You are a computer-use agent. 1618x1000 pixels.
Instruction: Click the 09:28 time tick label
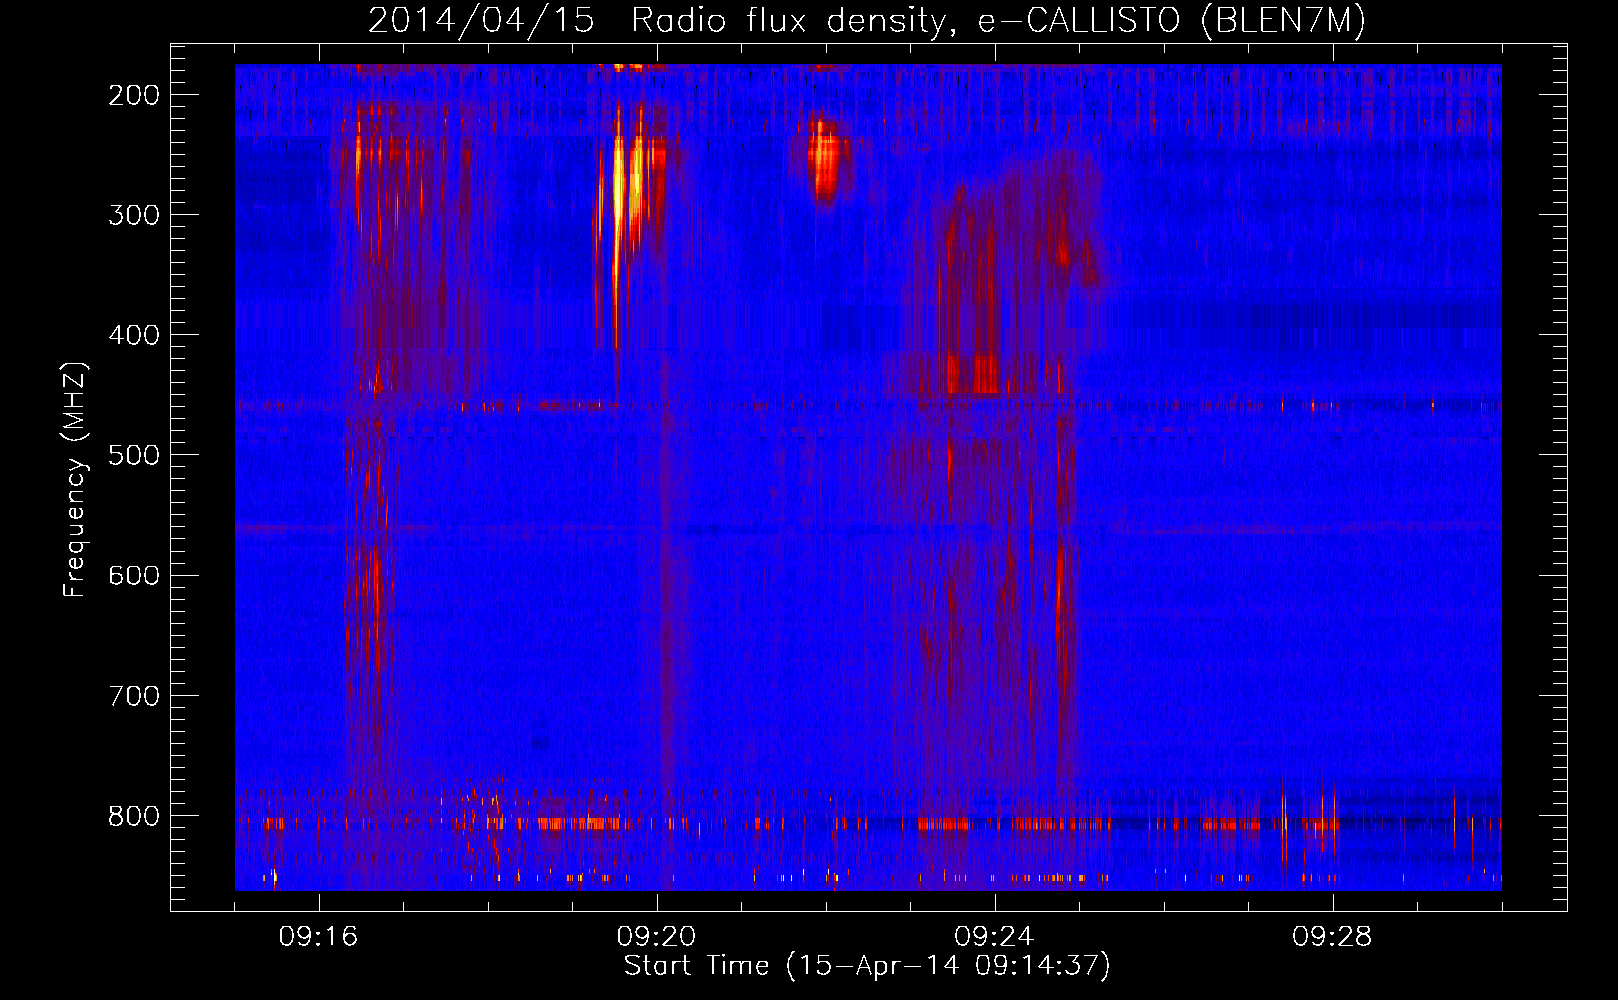(1333, 937)
